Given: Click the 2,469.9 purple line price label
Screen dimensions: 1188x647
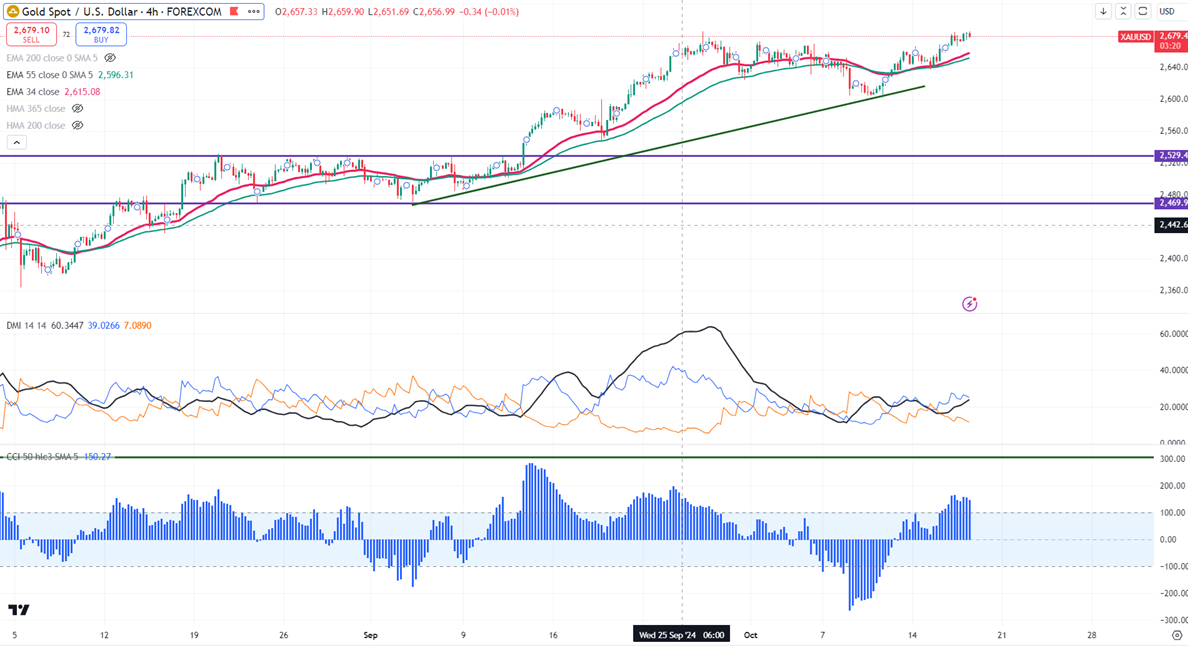Looking at the screenshot, I should pyautogui.click(x=1171, y=203).
